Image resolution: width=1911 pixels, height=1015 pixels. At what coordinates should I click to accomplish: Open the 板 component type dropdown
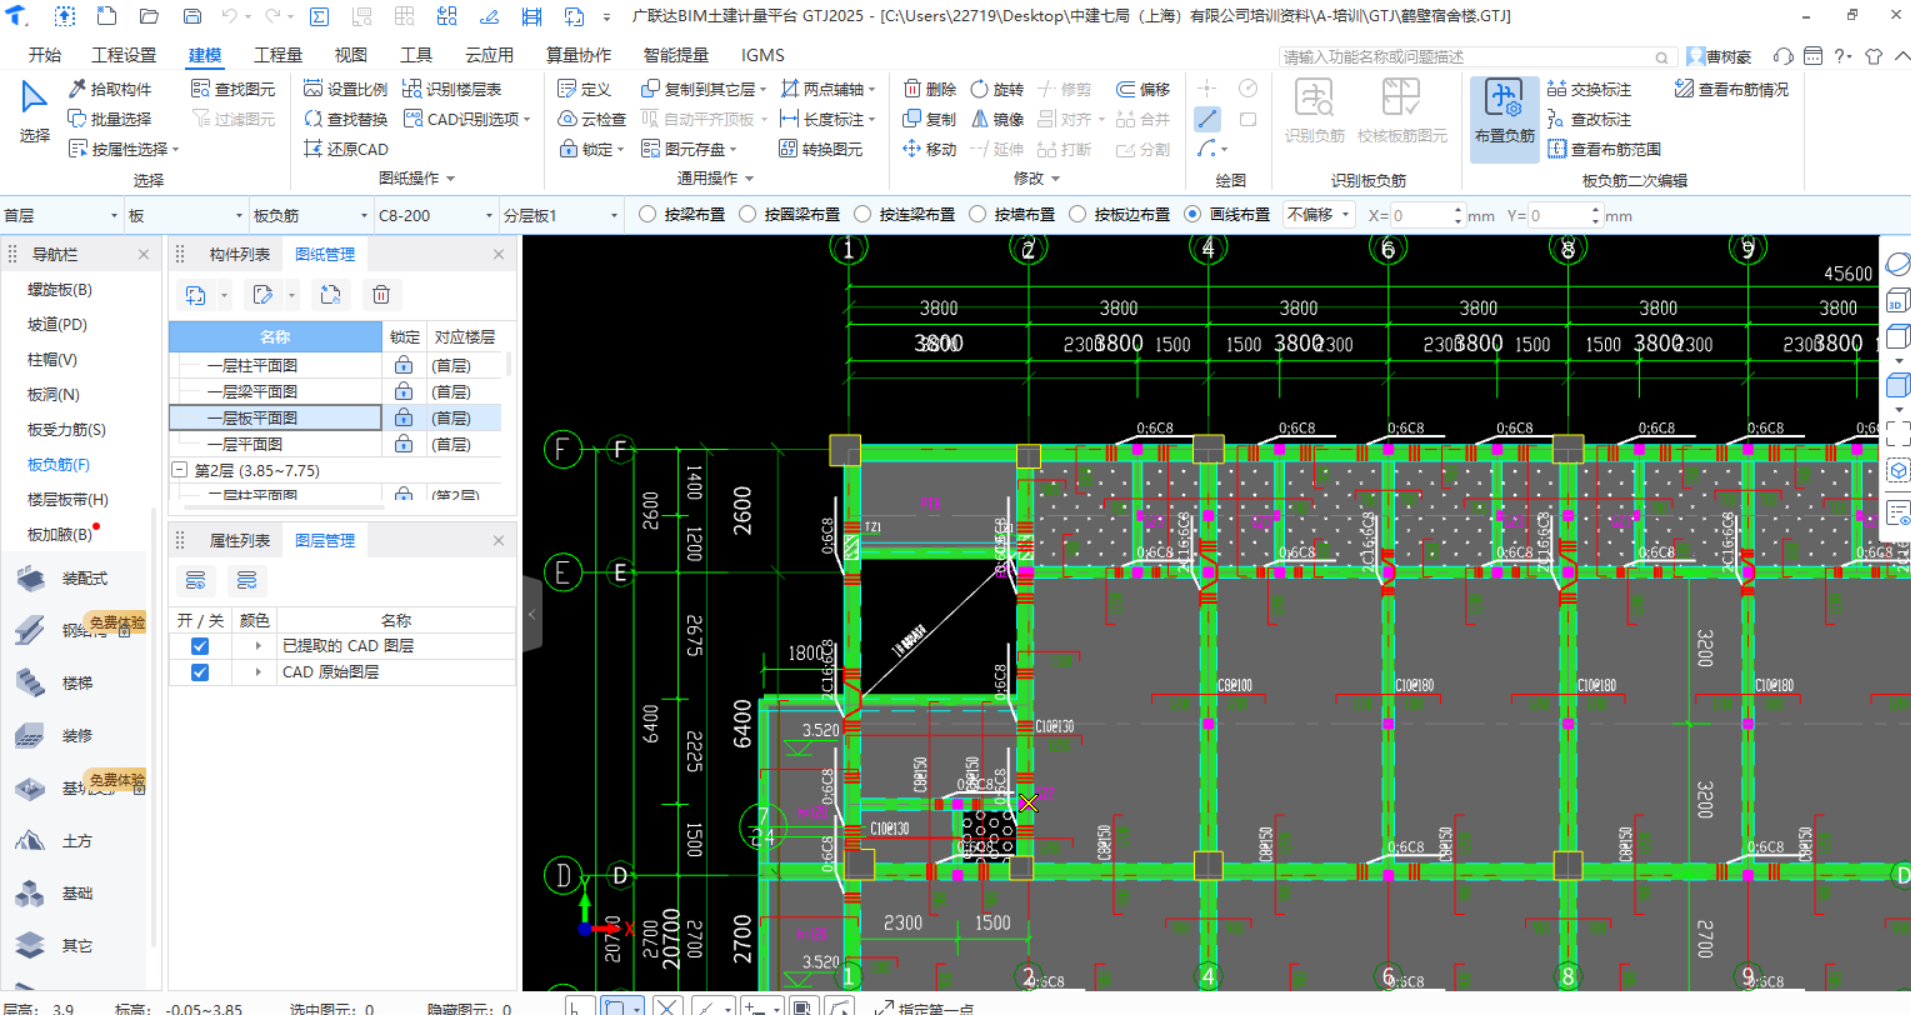[x=185, y=215]
